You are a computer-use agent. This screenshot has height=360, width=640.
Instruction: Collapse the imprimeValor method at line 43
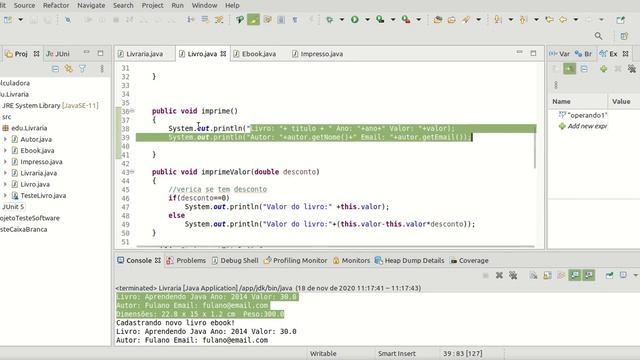point(132,172)
